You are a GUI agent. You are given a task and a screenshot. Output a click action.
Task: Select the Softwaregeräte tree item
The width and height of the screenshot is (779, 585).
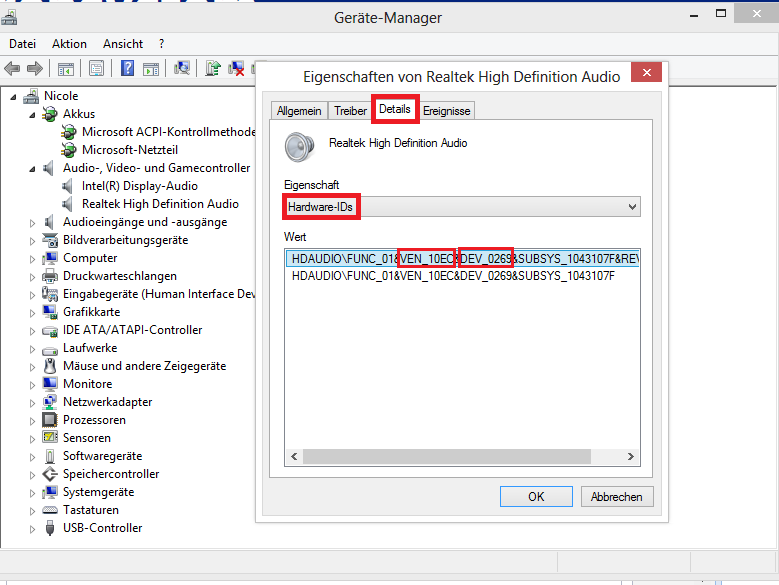[102, 456]
